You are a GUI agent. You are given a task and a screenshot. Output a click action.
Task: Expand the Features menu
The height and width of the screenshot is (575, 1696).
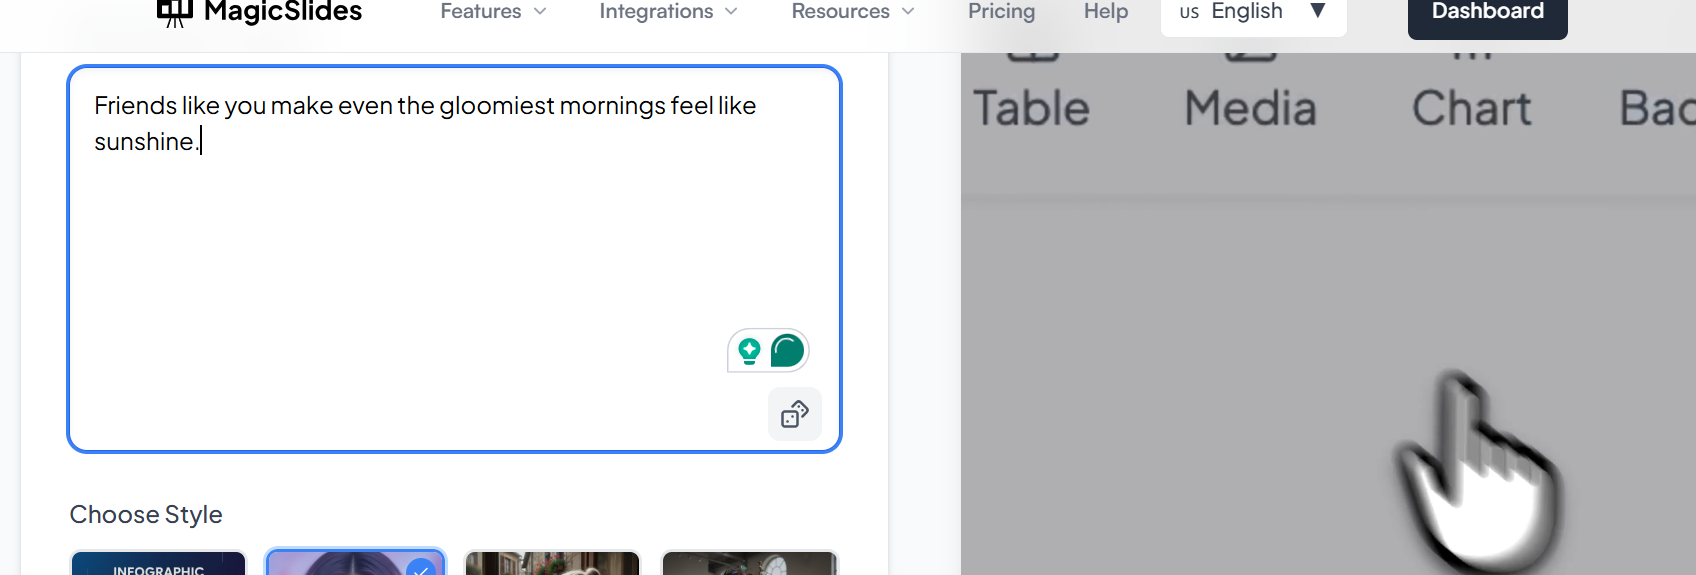tap(493, 12)
